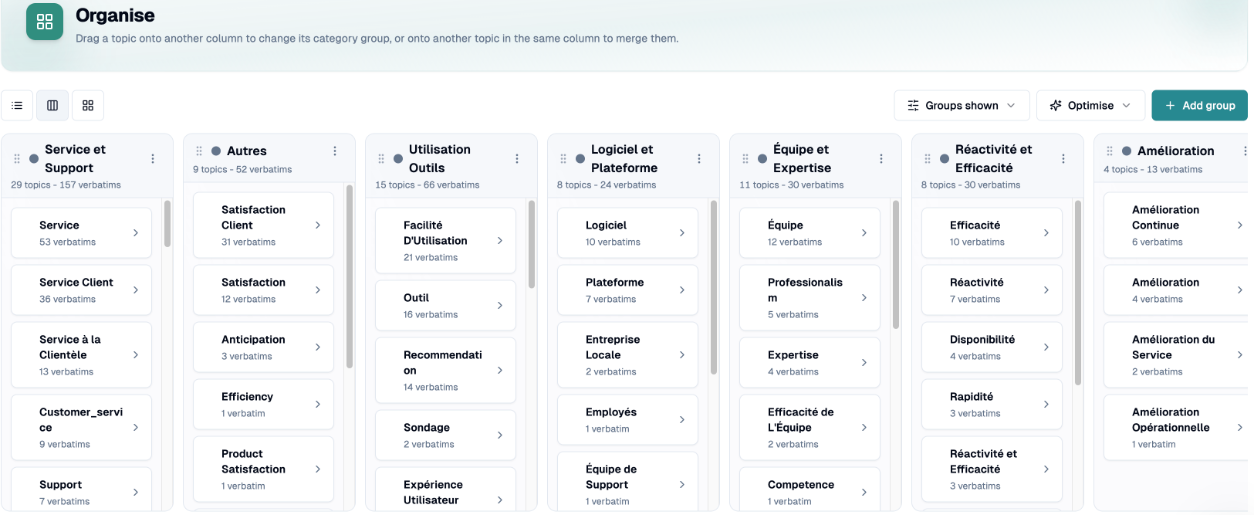Expand the Efficacité topic chevron
The height and width of the screenshot is (515, 1254).
pyautogui.click(x=1046, y=233)
